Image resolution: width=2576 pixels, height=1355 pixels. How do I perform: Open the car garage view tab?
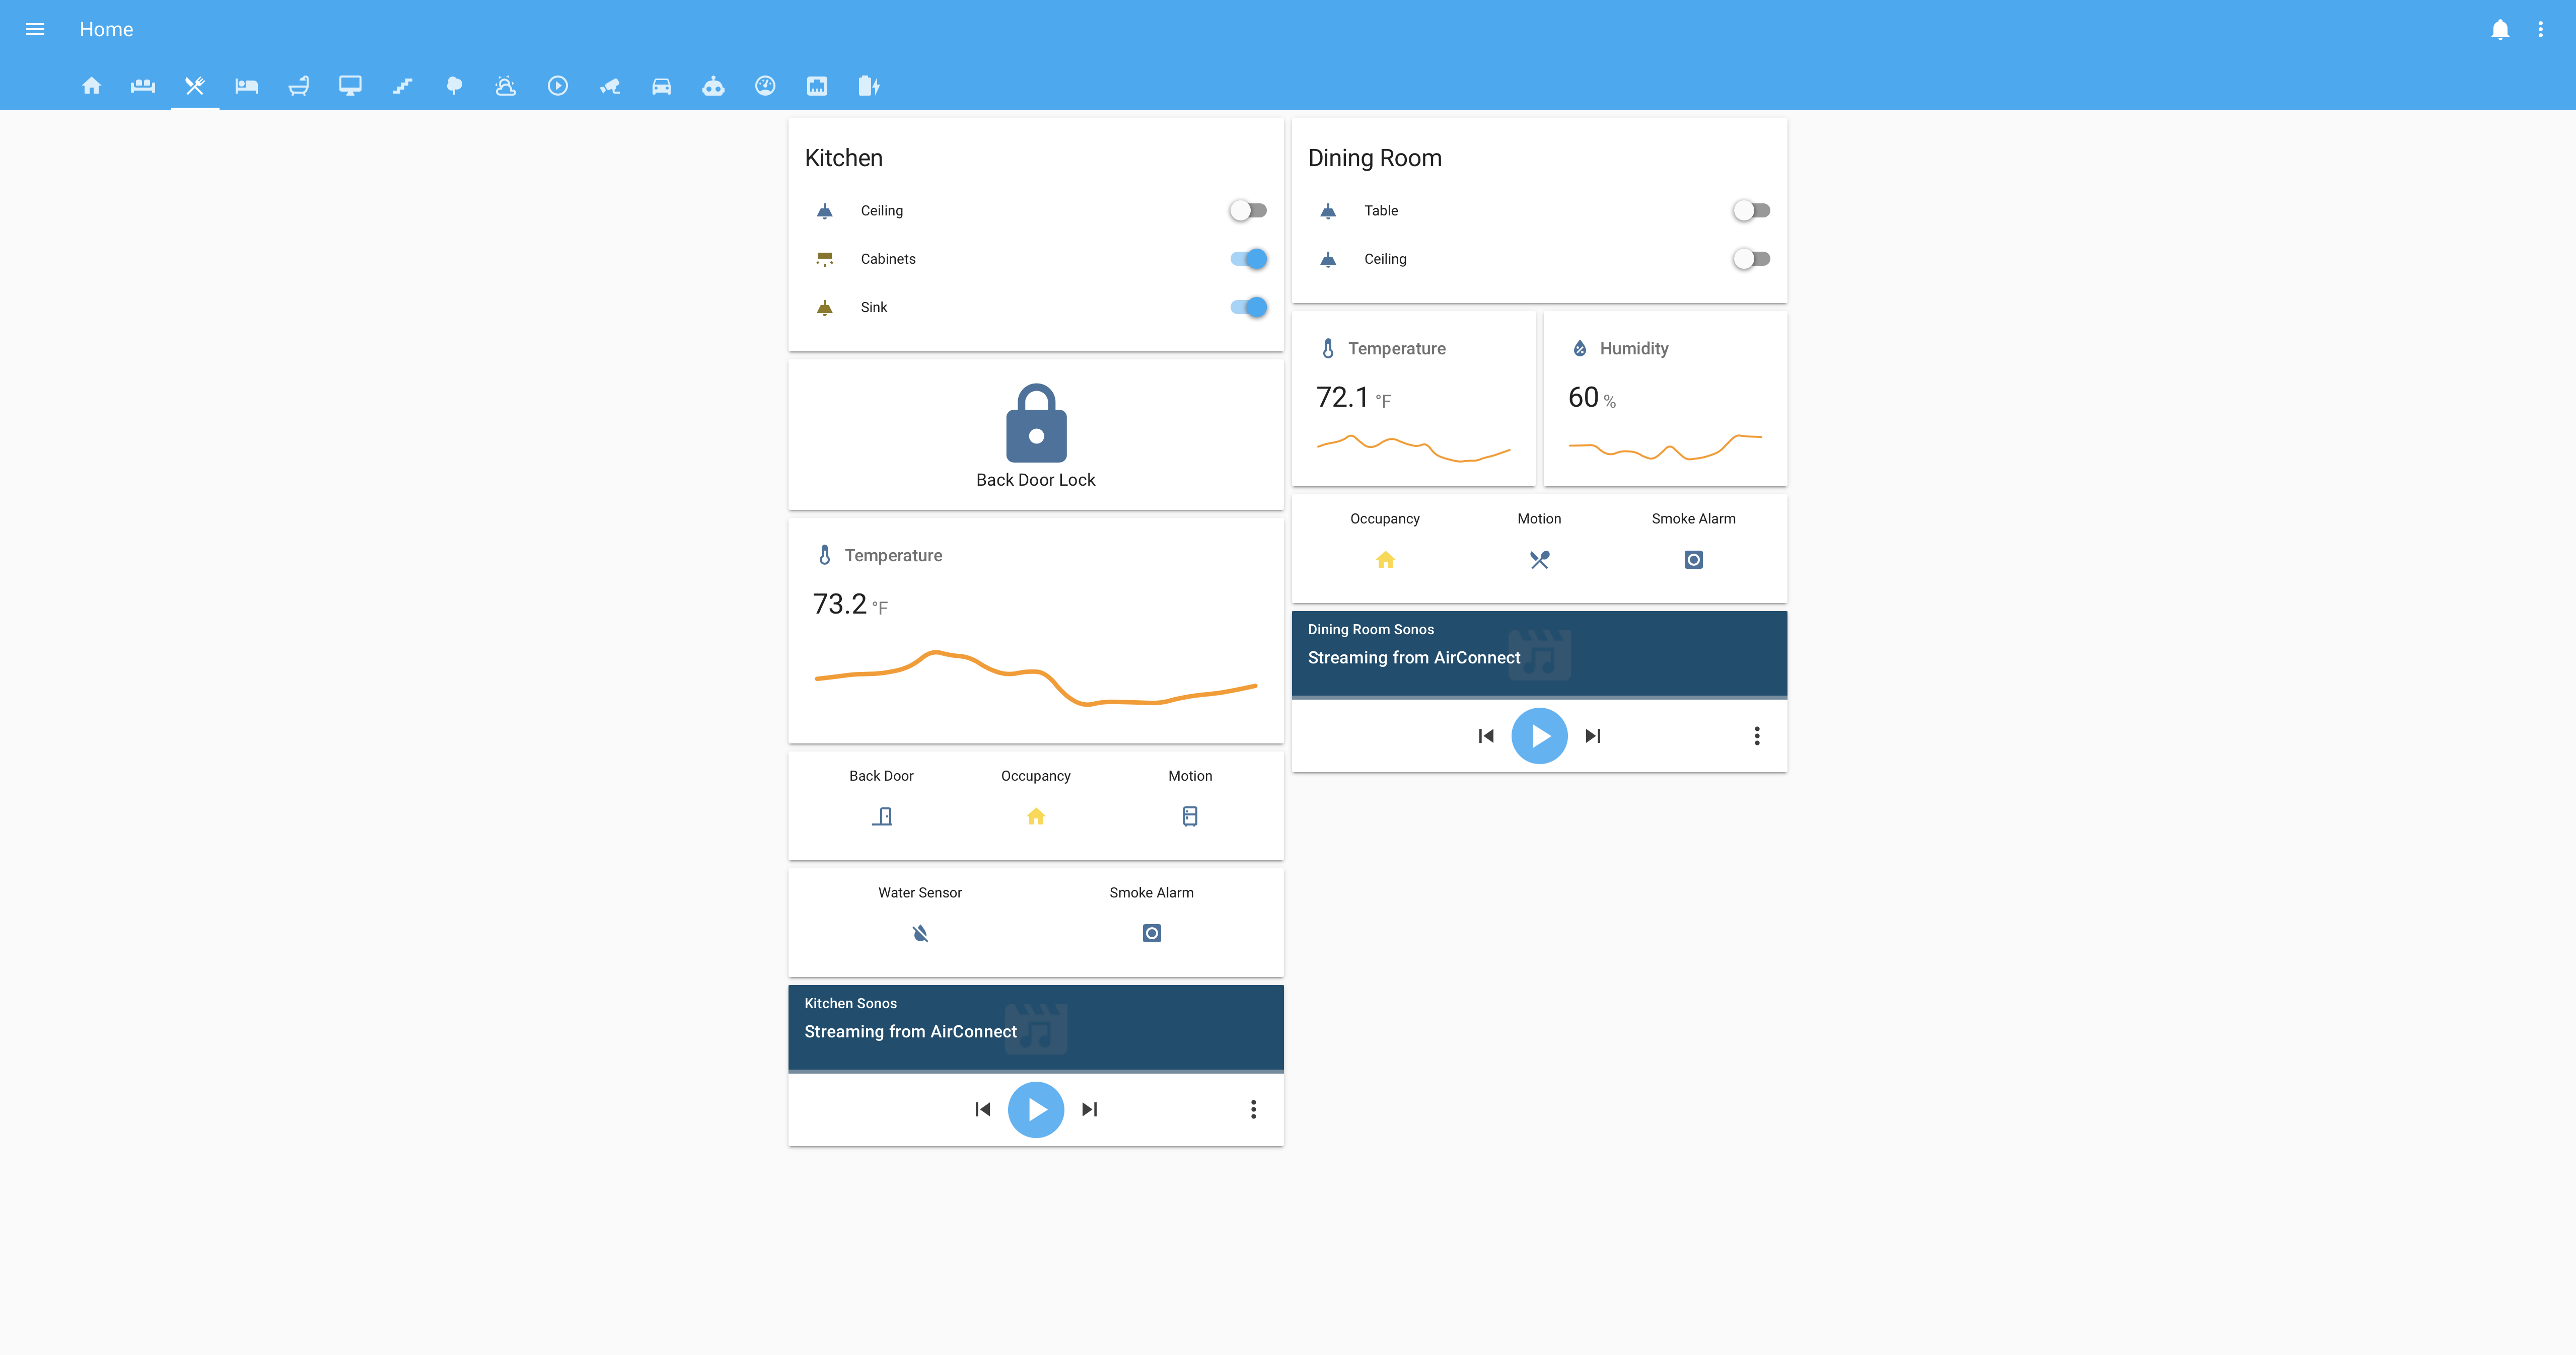point(661,86)
